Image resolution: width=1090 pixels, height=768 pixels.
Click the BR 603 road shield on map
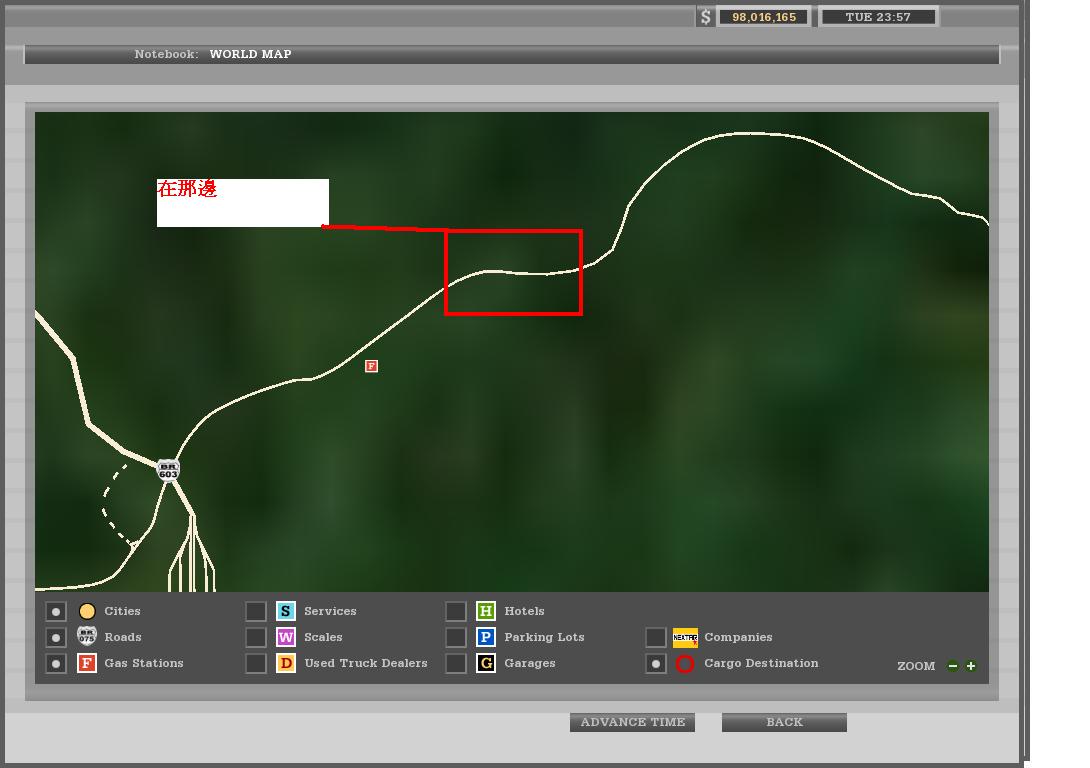click(x=168, y=469)
